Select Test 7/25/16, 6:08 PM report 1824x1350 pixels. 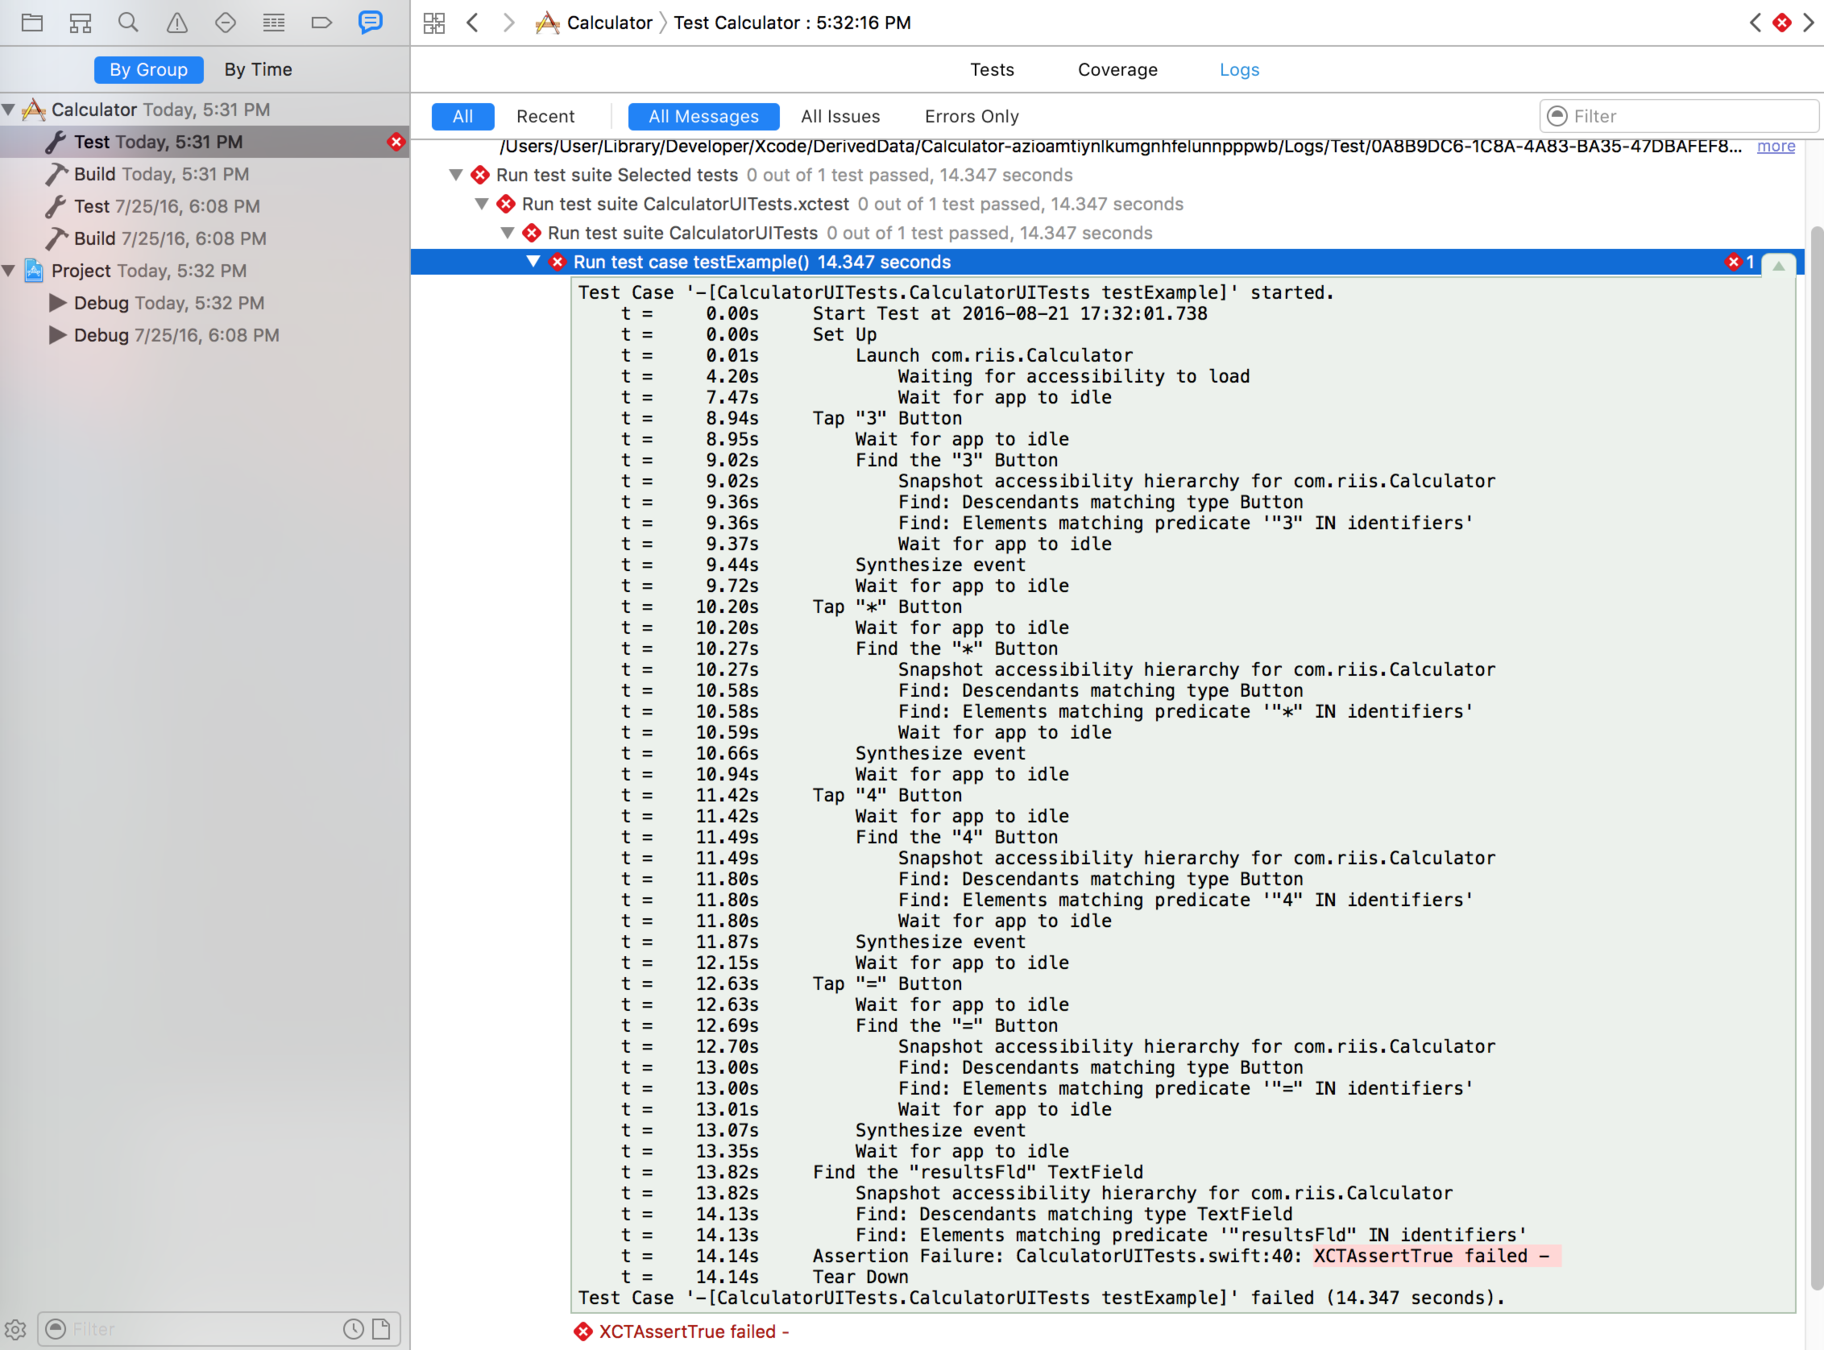point(205,206)
